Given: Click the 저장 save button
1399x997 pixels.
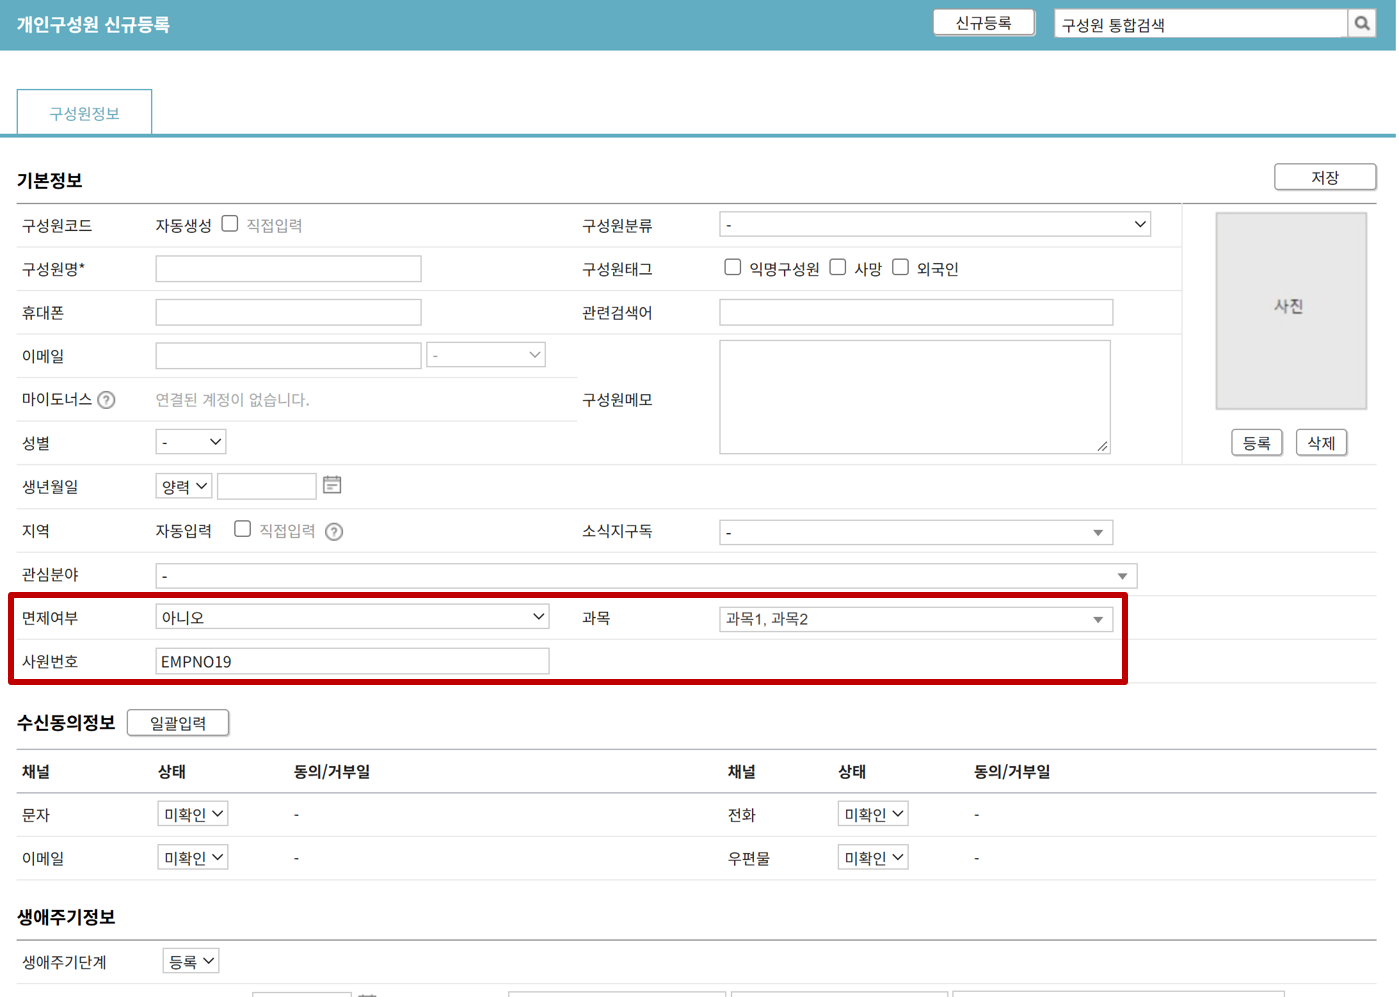Looking at the screenshot, I should pyautogui.click(x=1325, y=177).
